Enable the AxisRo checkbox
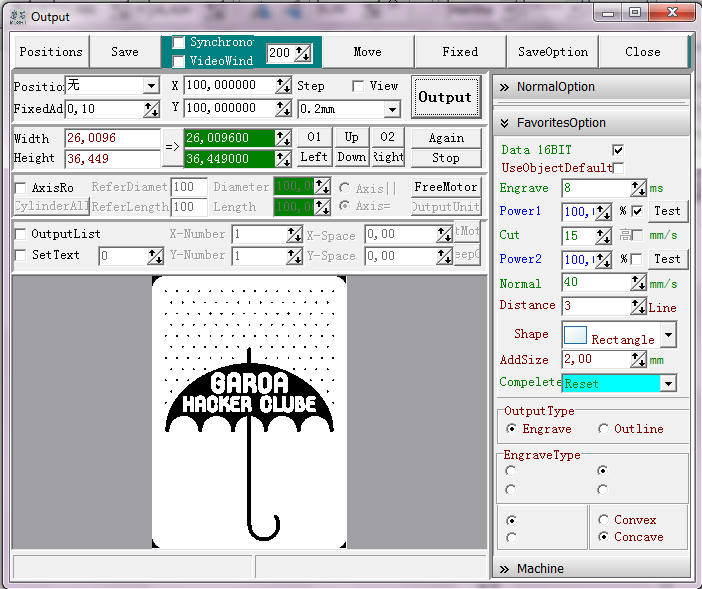The image size is (702, 589). (x=21, y=188)
